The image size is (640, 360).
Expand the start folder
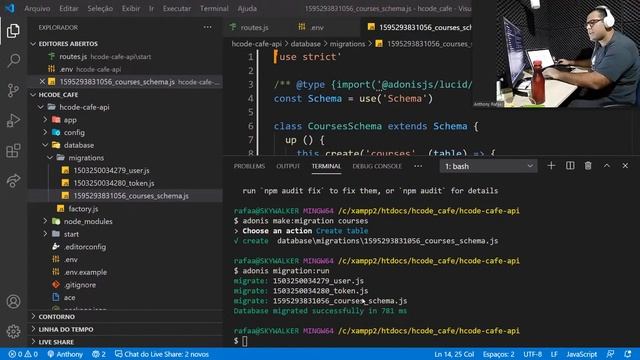coord(125,234)
